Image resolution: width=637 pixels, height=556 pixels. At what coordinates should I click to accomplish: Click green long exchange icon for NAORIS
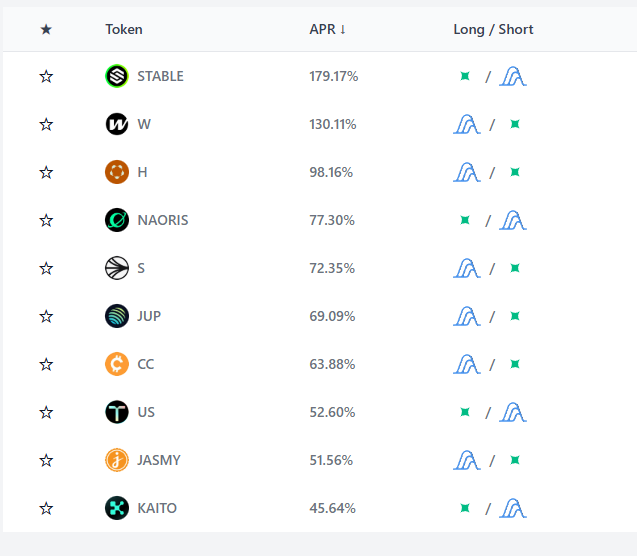tap(465, 220)
